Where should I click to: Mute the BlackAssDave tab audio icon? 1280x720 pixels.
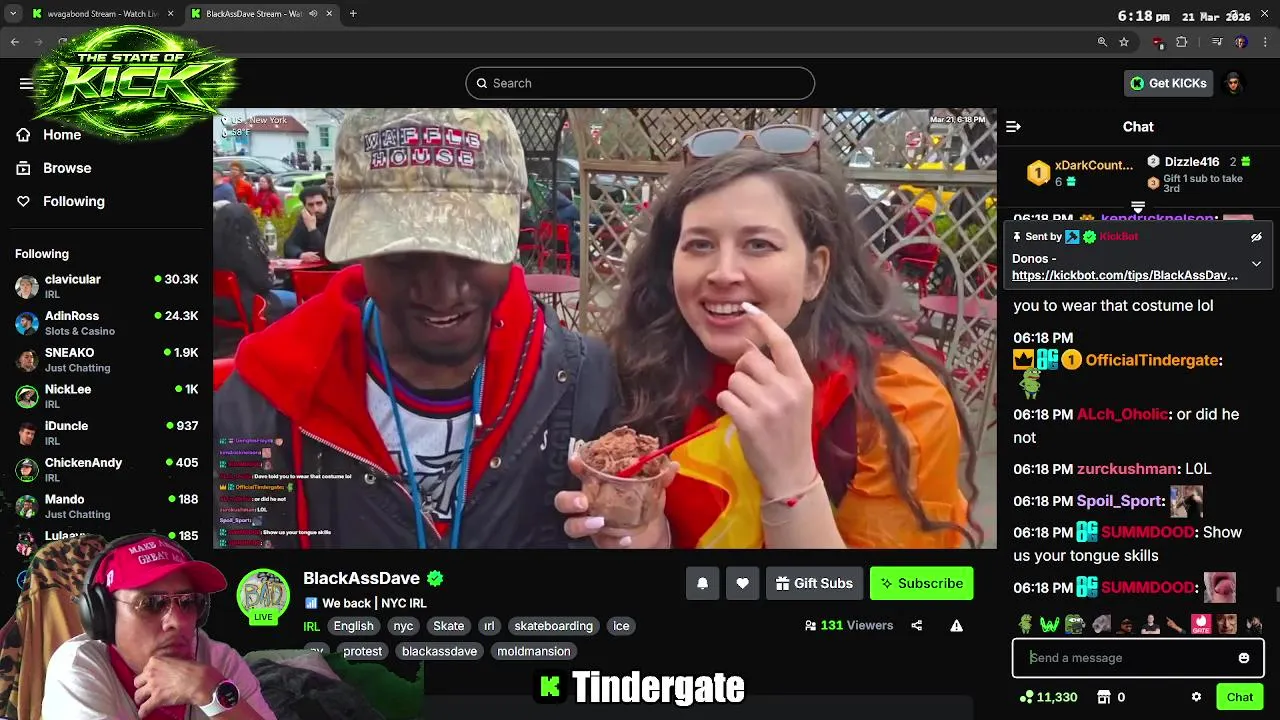pos(313,14)
